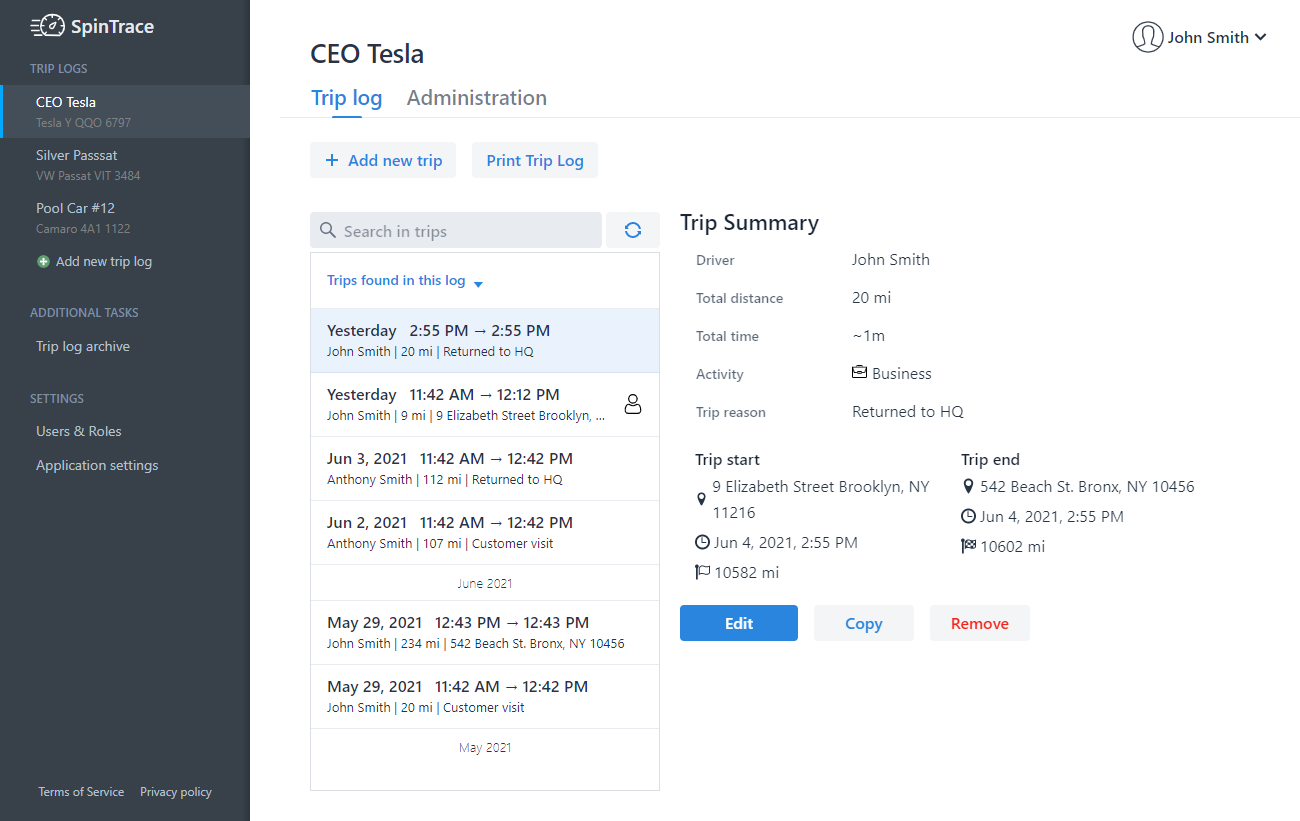
Task: Switch to the Administration tab
Action: 477,98
